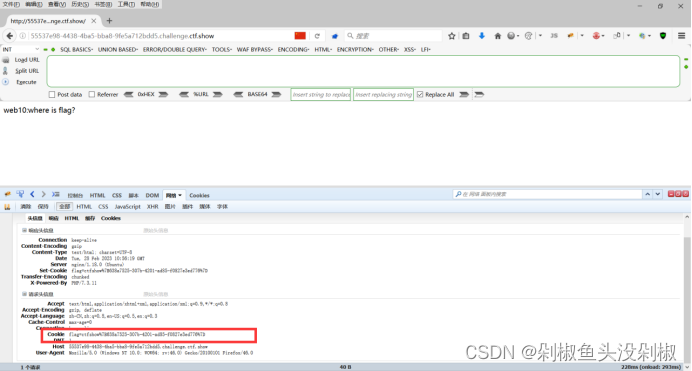Click the browser search box
The width and height of the screenshot is (692, 371).
tap(394, 36)
